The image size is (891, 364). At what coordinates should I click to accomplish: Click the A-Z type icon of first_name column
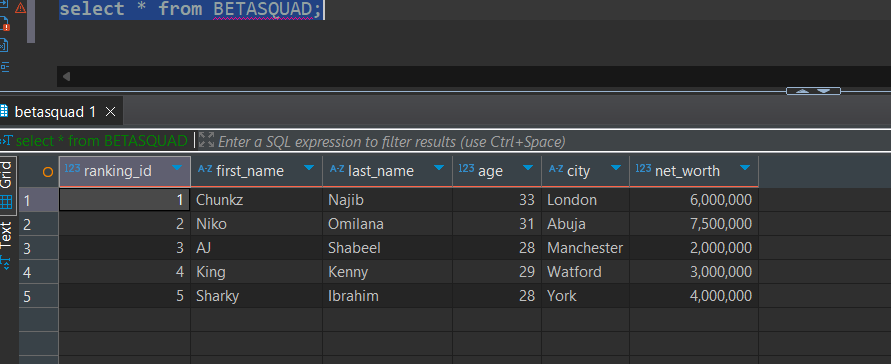tap(205, 169)
